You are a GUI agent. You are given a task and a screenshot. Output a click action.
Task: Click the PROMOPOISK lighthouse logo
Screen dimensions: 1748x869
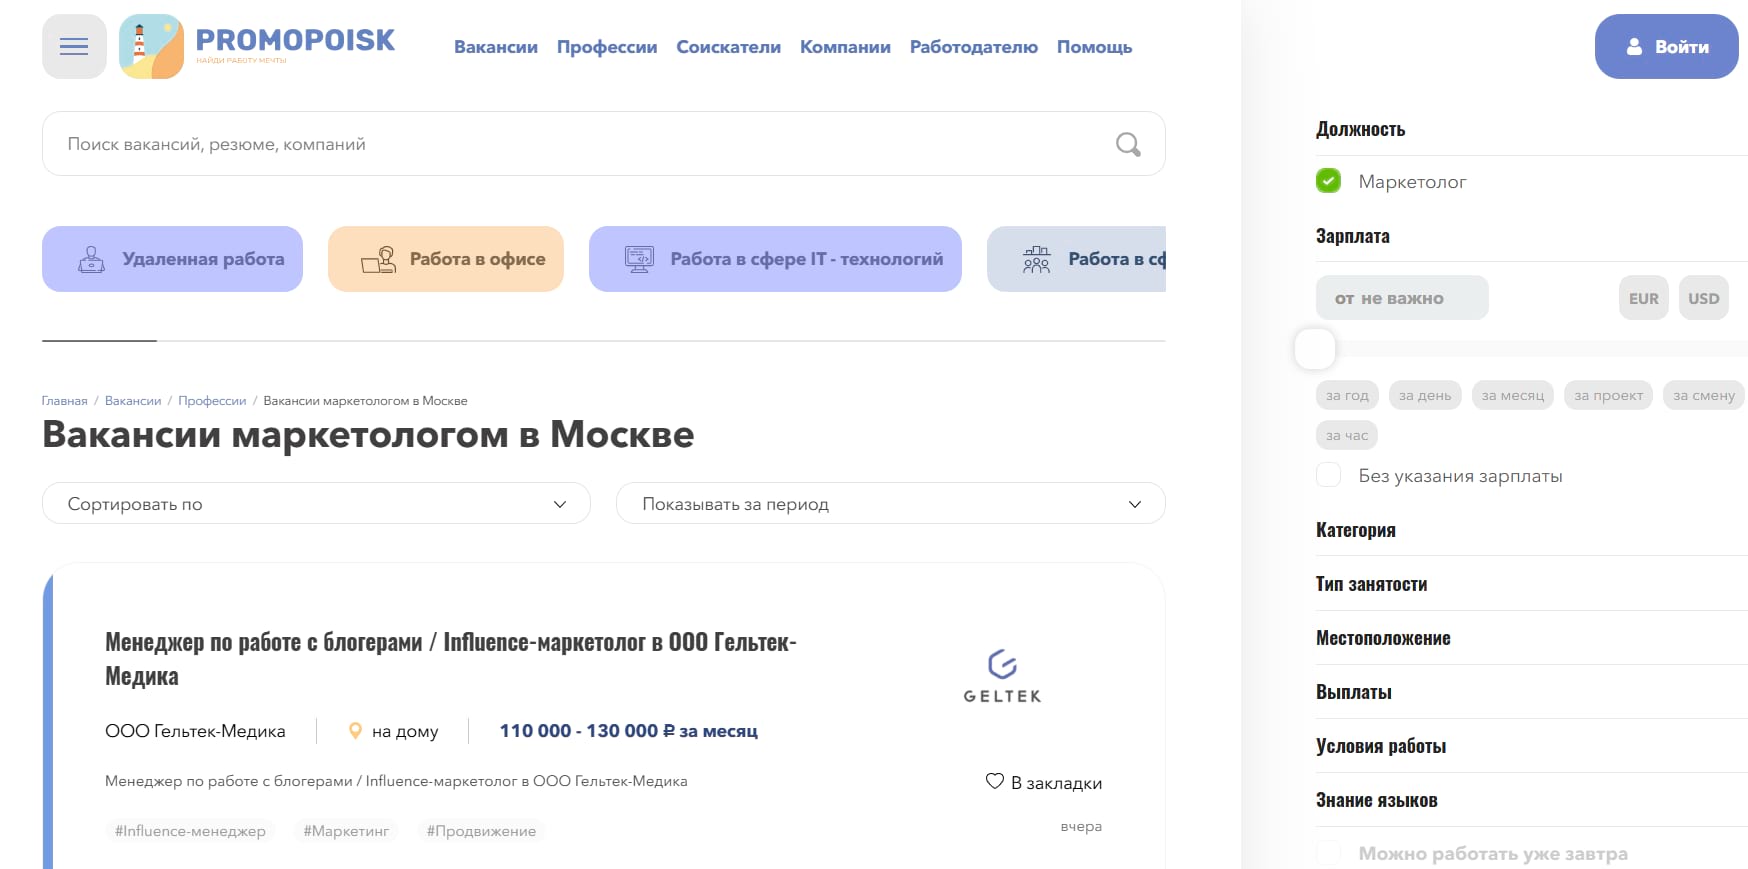[151, 47]
